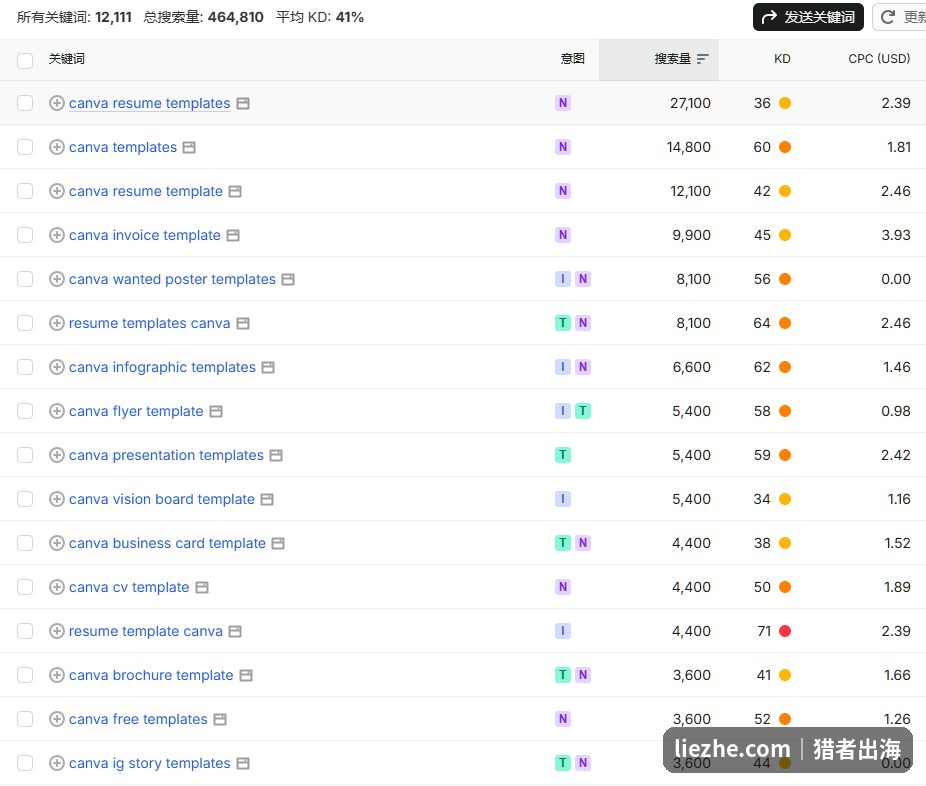Add 'resume templates canva' via its plus icon
This screenshot has width=926, height=786.
coord(57,323)
